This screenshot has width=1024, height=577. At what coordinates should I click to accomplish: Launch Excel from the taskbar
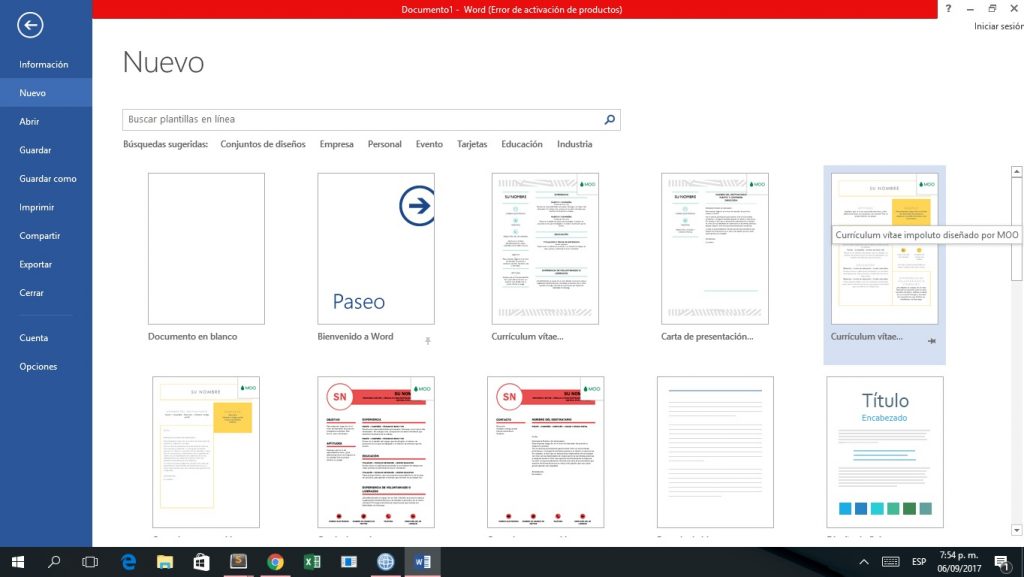point(311,562)
